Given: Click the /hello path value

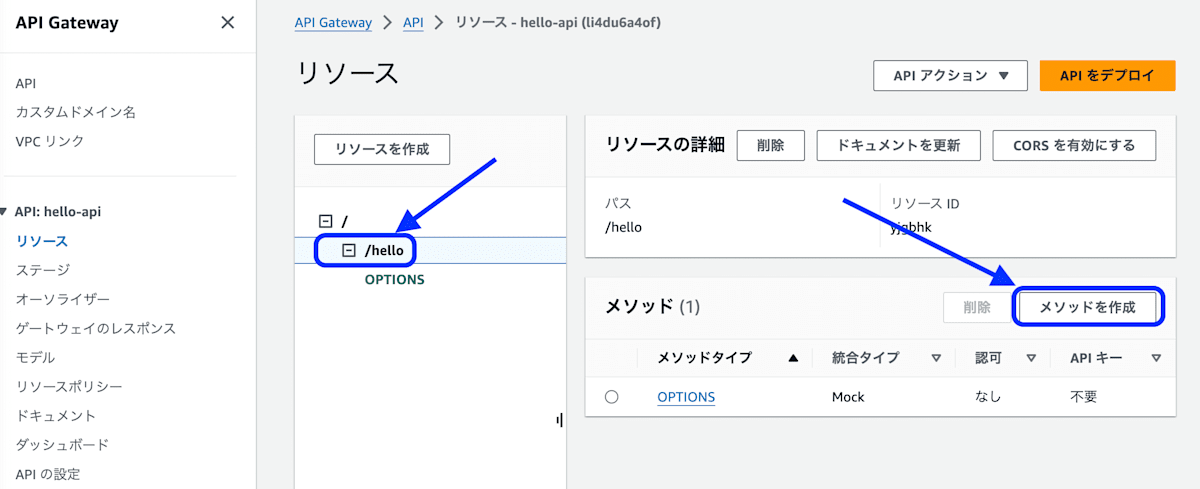Looking at the screenshot, I should (x=624, y=227).
